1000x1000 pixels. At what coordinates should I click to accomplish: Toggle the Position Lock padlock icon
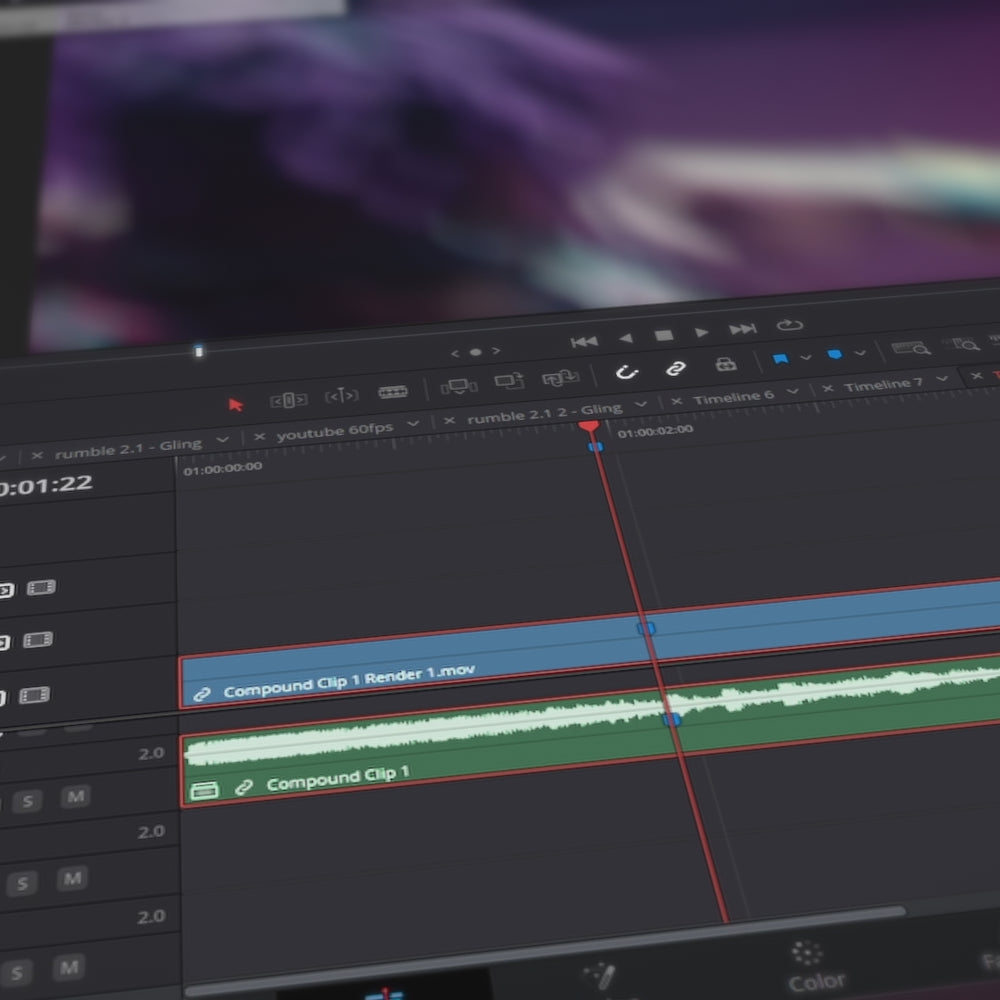[726, 364]
